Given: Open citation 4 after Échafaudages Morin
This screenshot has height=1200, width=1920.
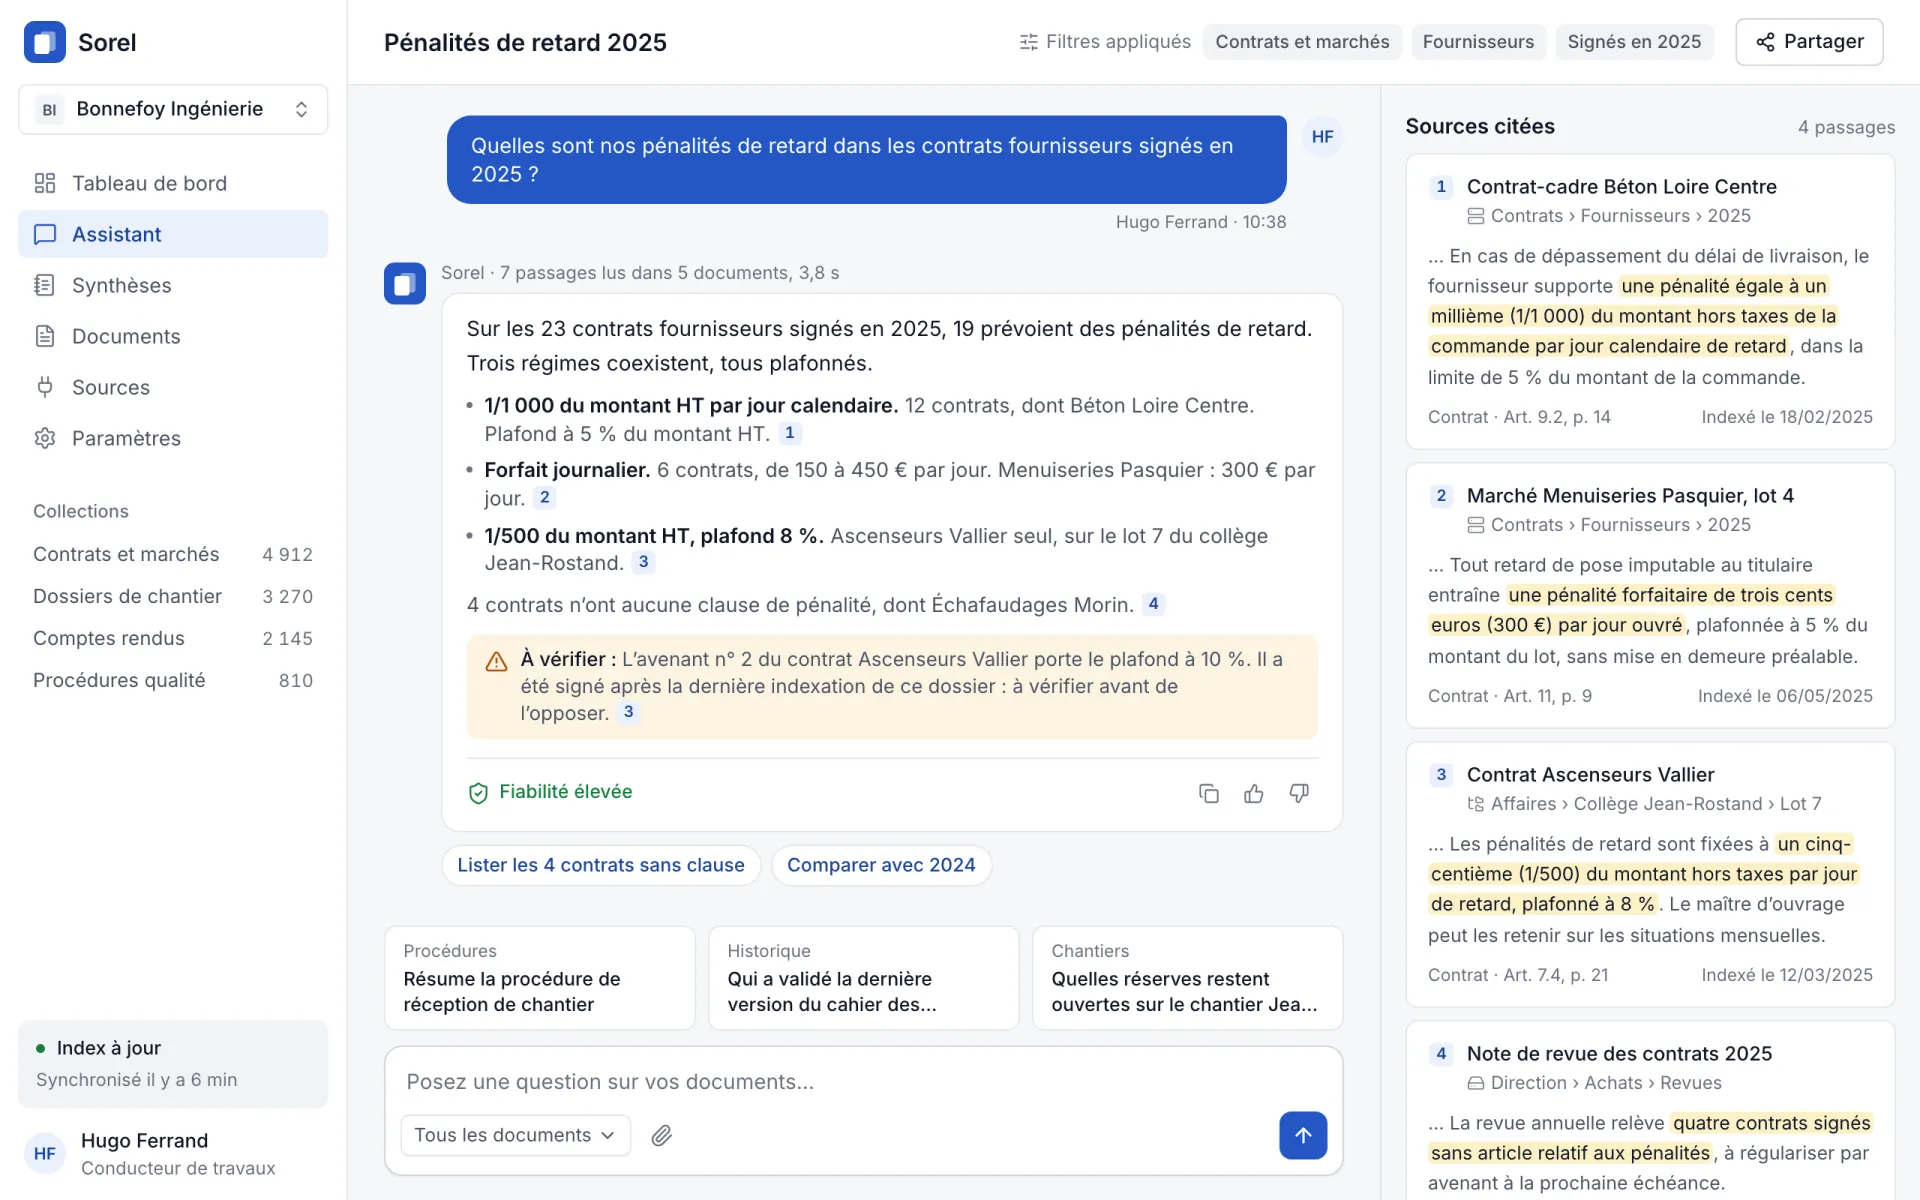Looking at the screenshot, I should tap(1153, 604).
